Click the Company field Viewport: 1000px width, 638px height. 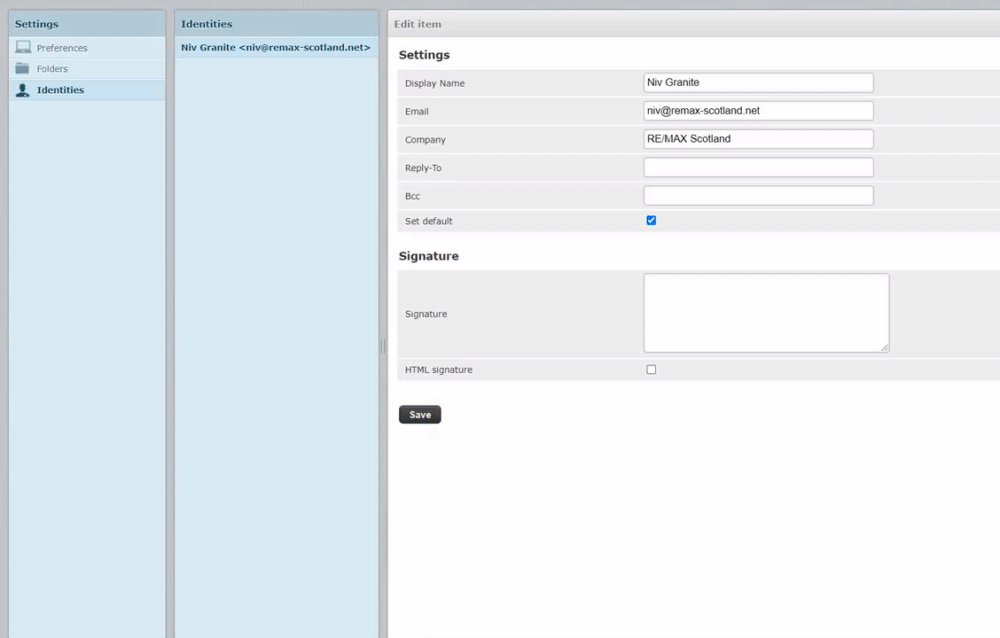(757, 138)
